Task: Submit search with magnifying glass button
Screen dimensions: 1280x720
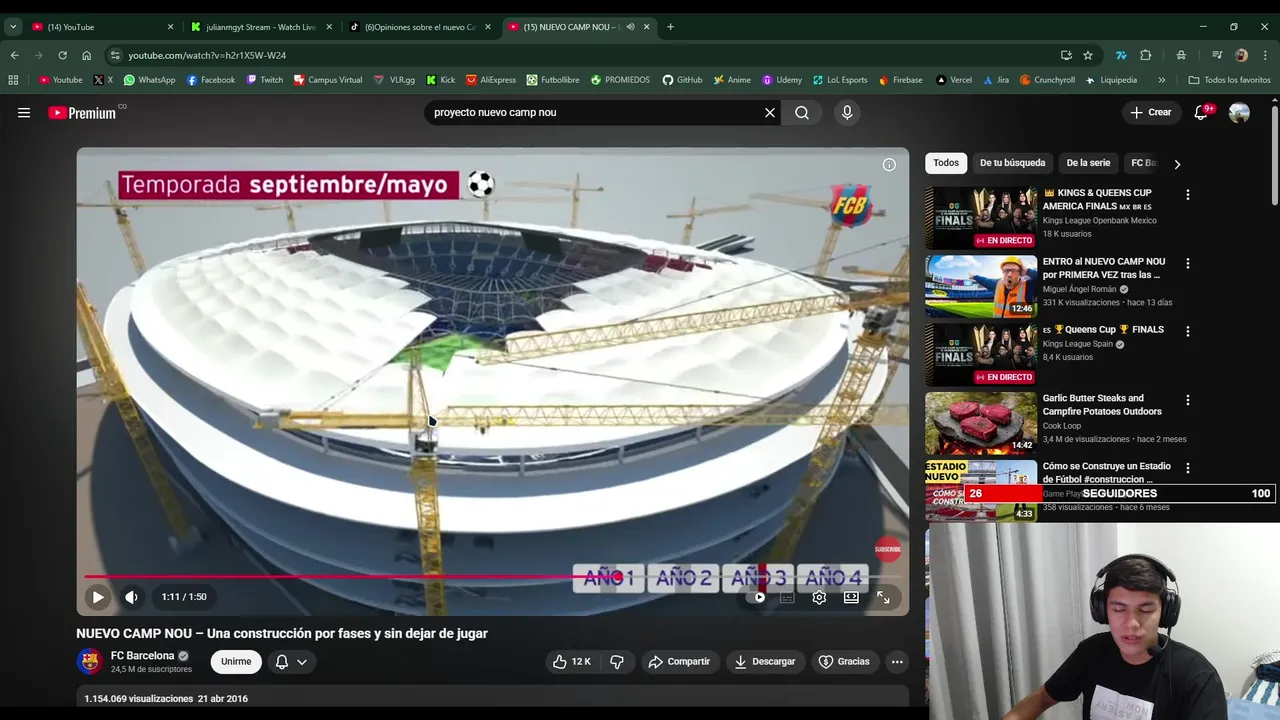Action: 802,113
